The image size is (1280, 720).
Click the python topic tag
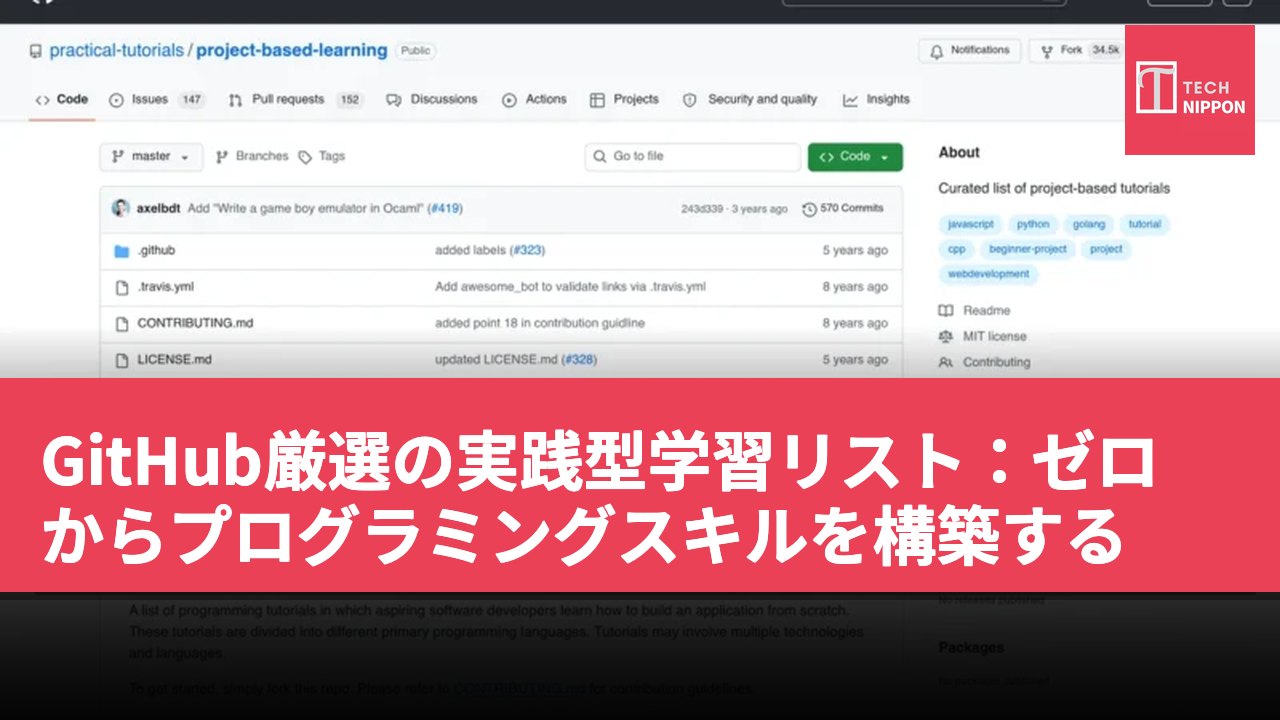tap(1033, 225)
